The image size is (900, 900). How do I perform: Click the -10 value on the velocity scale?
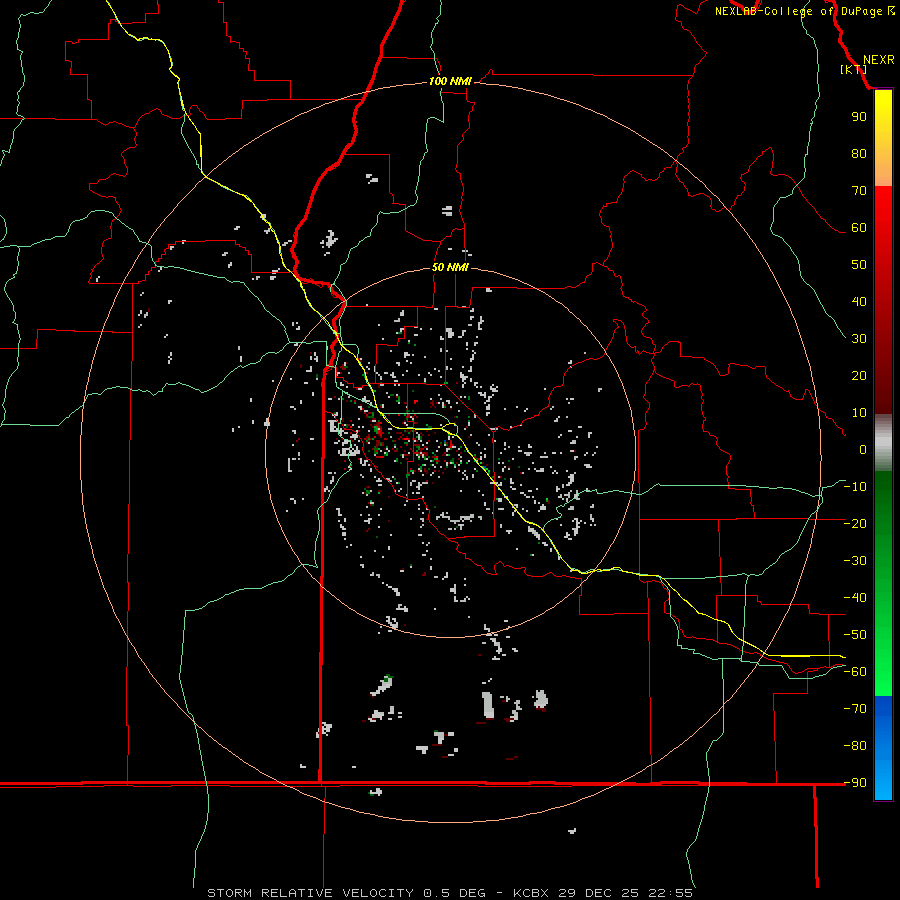(855, 487)
